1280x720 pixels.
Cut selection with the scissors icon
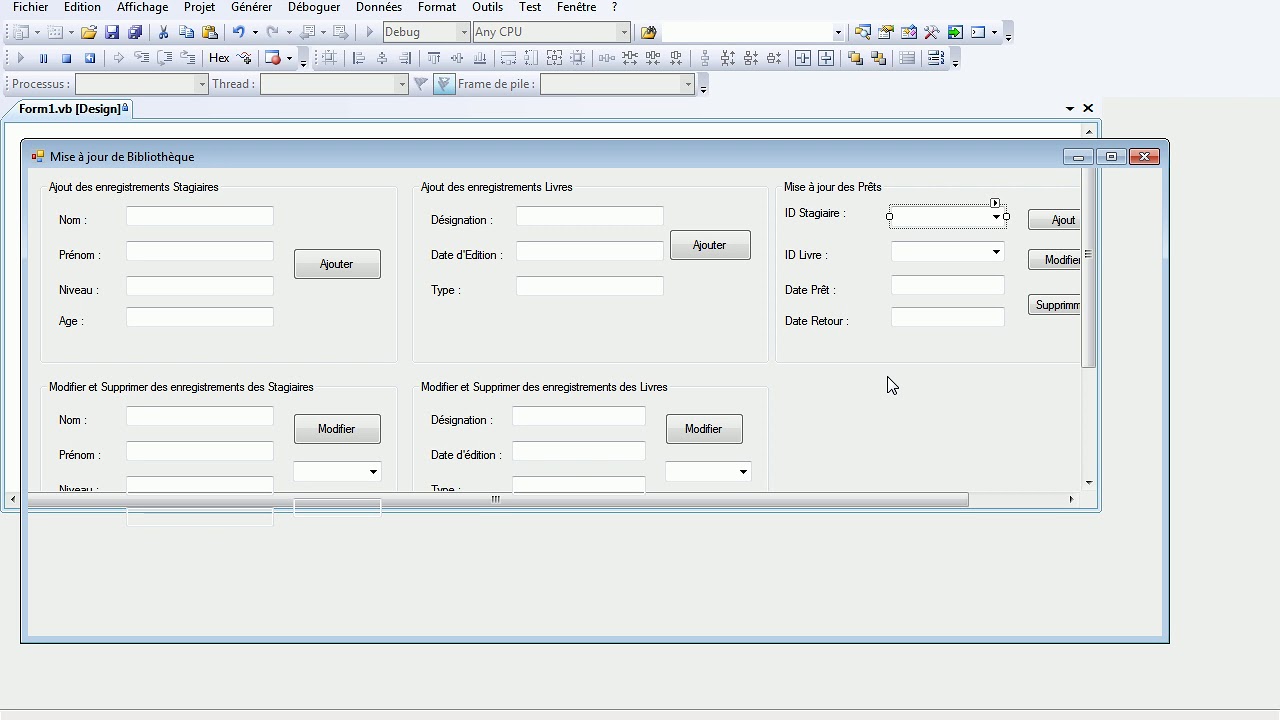click(x=163, y=32)
